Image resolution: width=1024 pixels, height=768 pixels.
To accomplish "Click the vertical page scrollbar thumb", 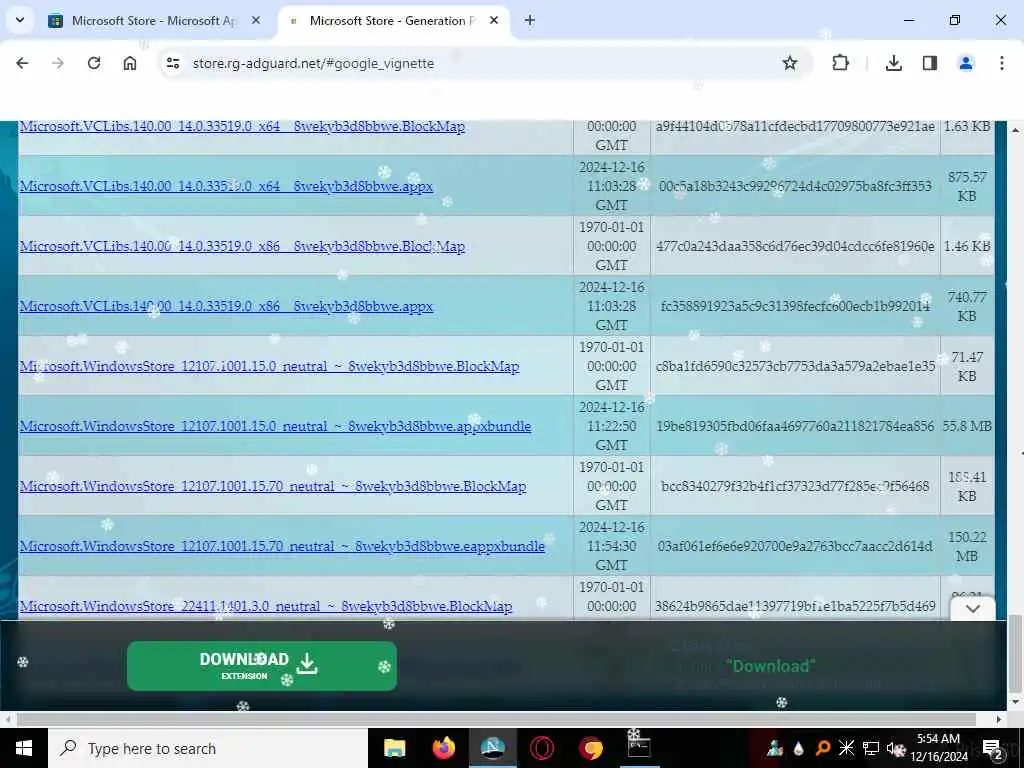I will click(1016, 653).
